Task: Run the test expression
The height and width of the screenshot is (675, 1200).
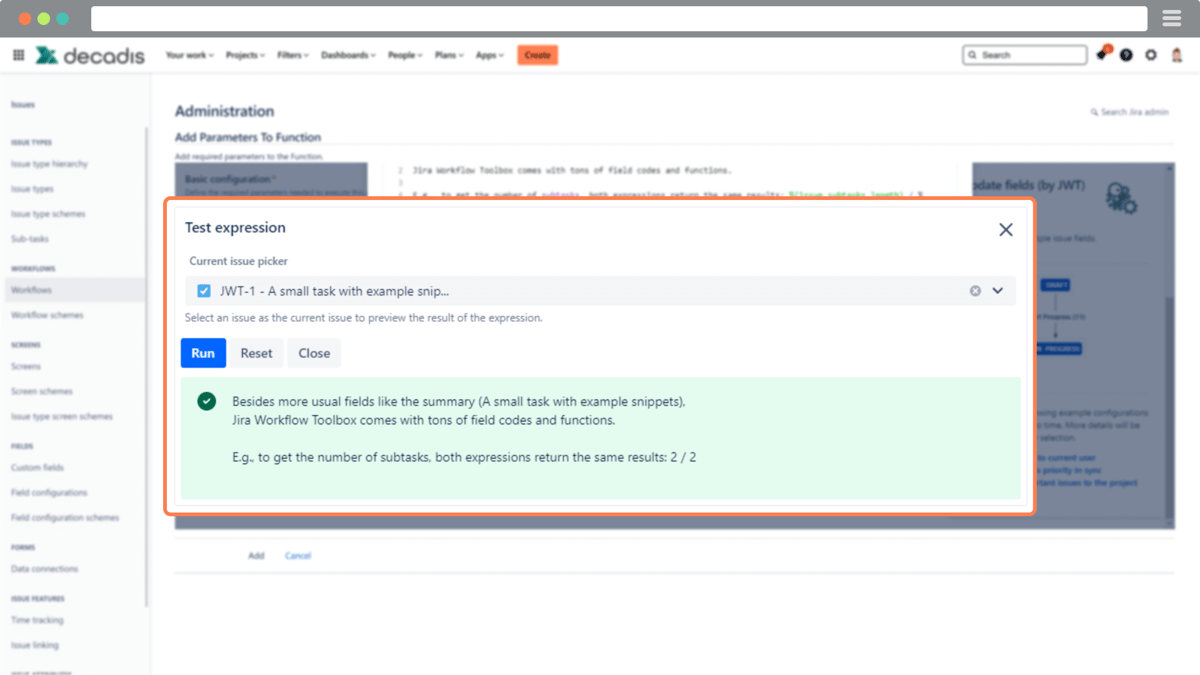Action: 203,353
